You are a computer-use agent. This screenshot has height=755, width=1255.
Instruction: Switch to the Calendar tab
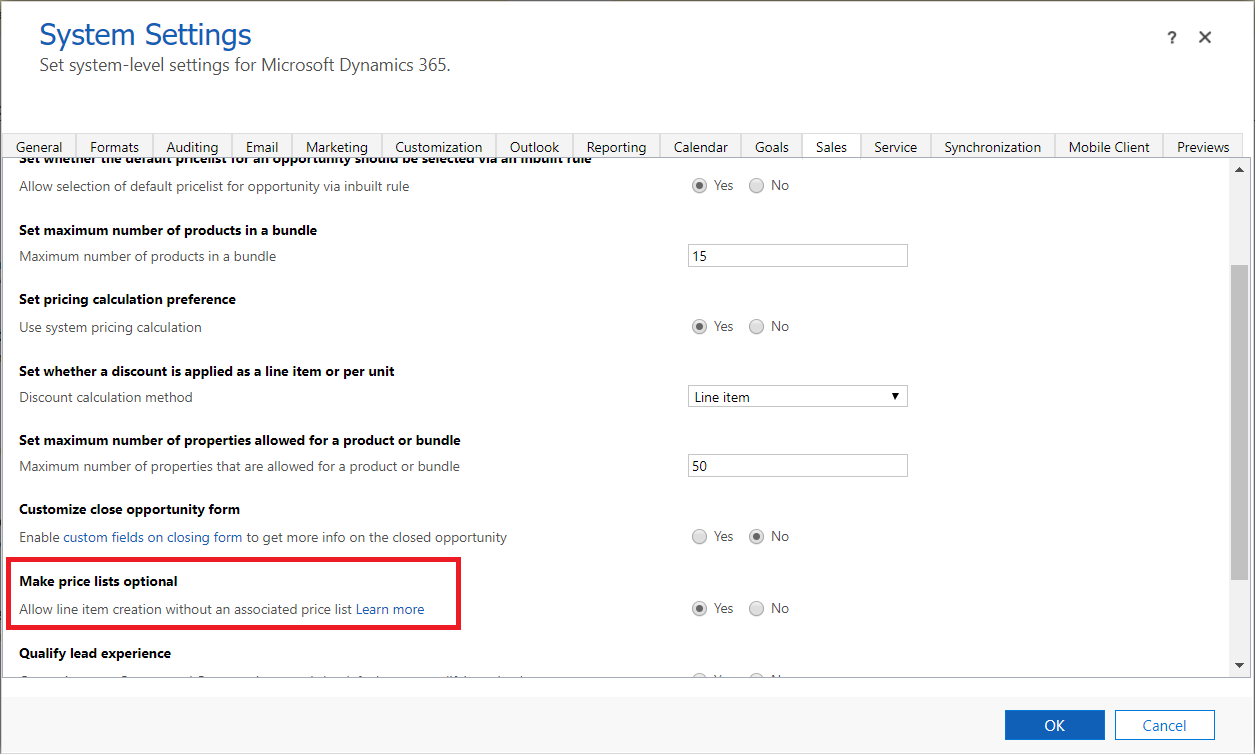point(701,147)
